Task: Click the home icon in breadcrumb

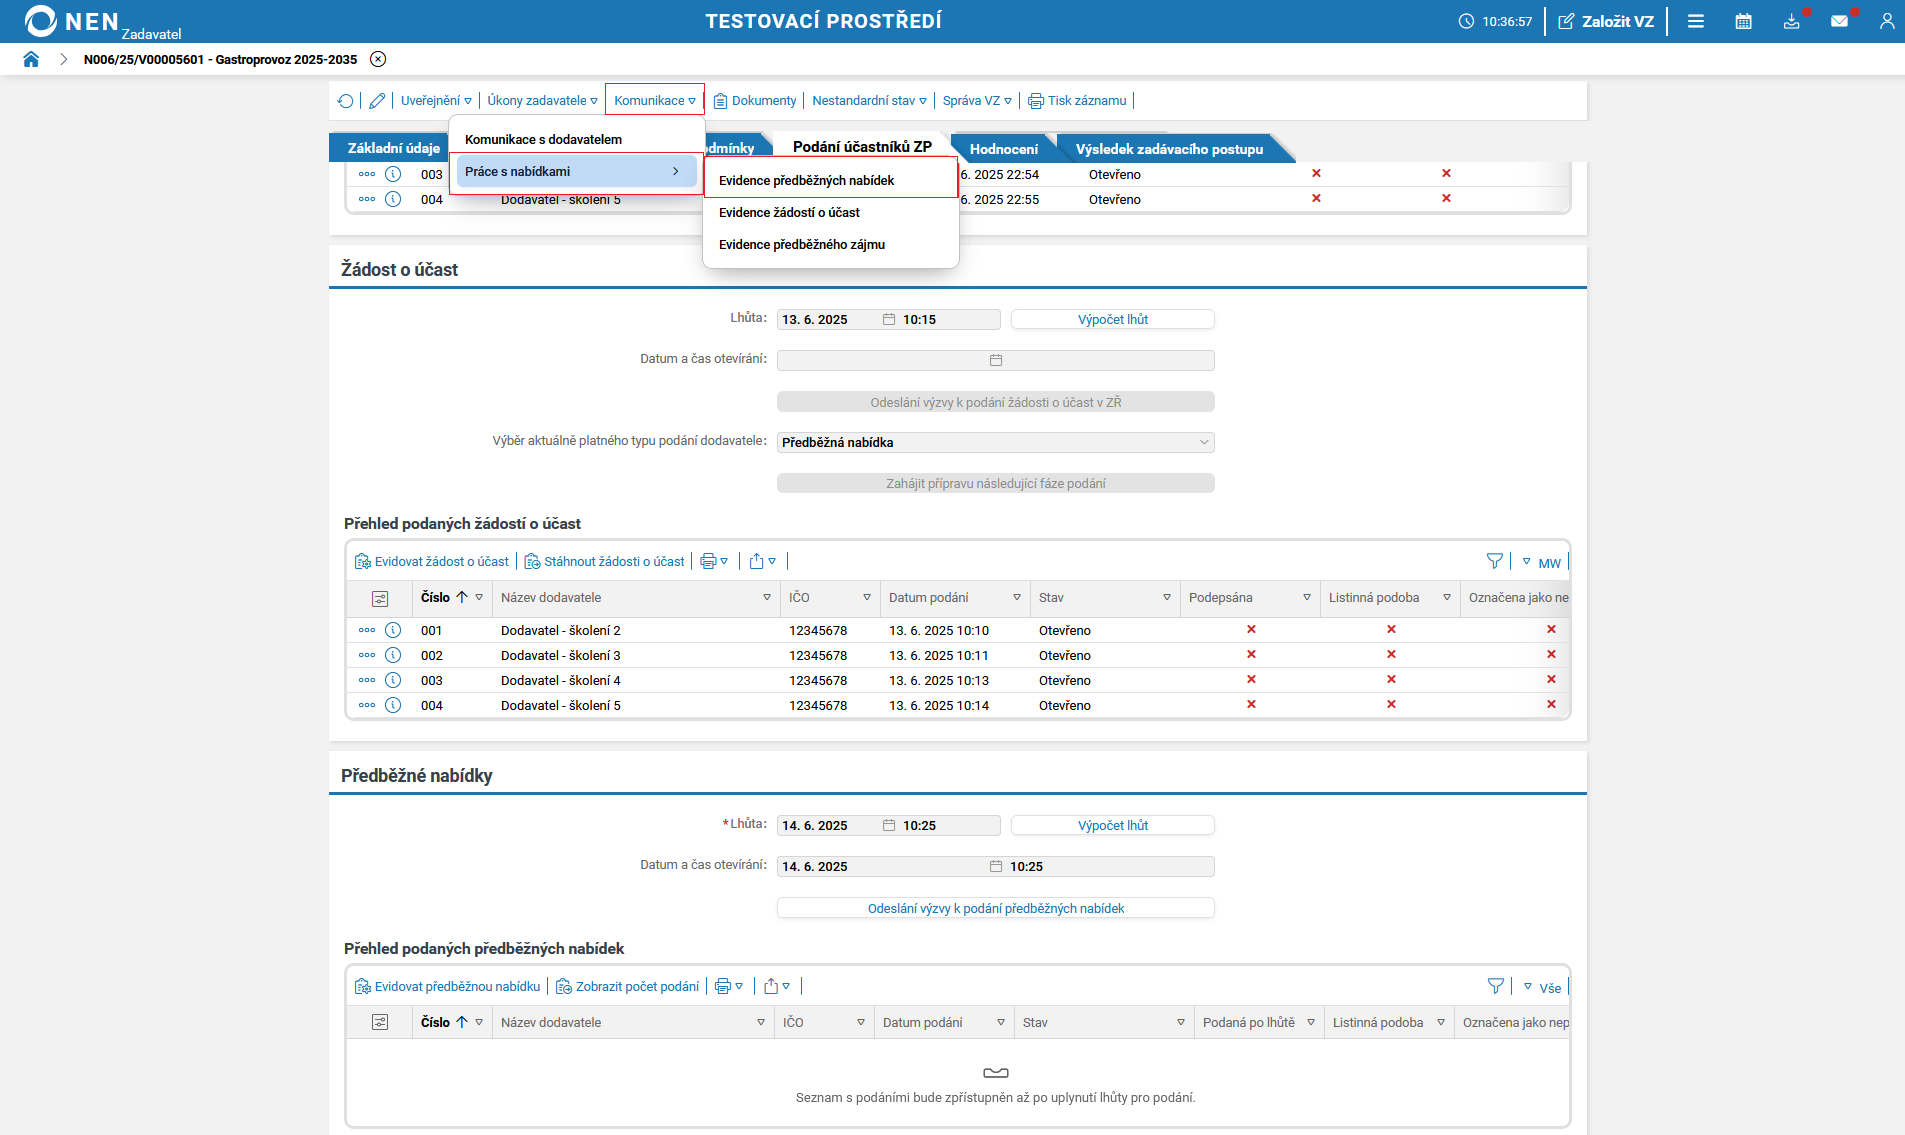Action: [31, 59]
